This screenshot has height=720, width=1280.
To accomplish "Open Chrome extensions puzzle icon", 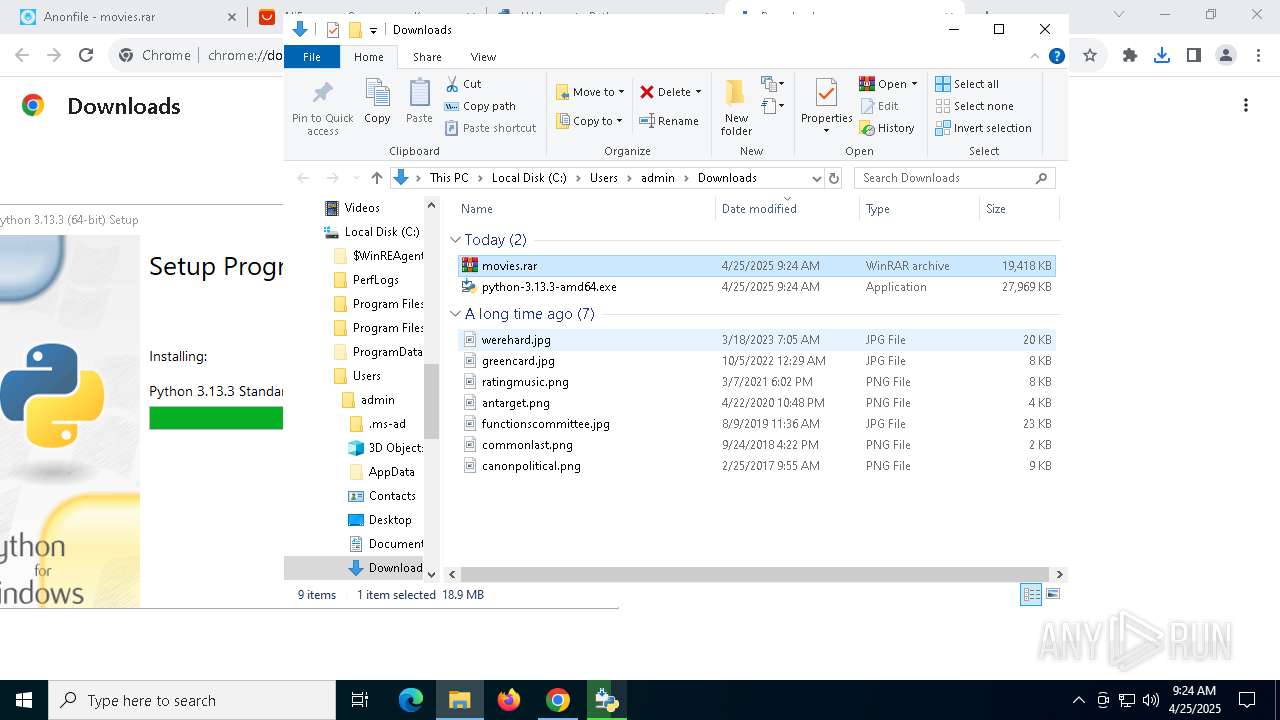I will tap(1130, 56).
